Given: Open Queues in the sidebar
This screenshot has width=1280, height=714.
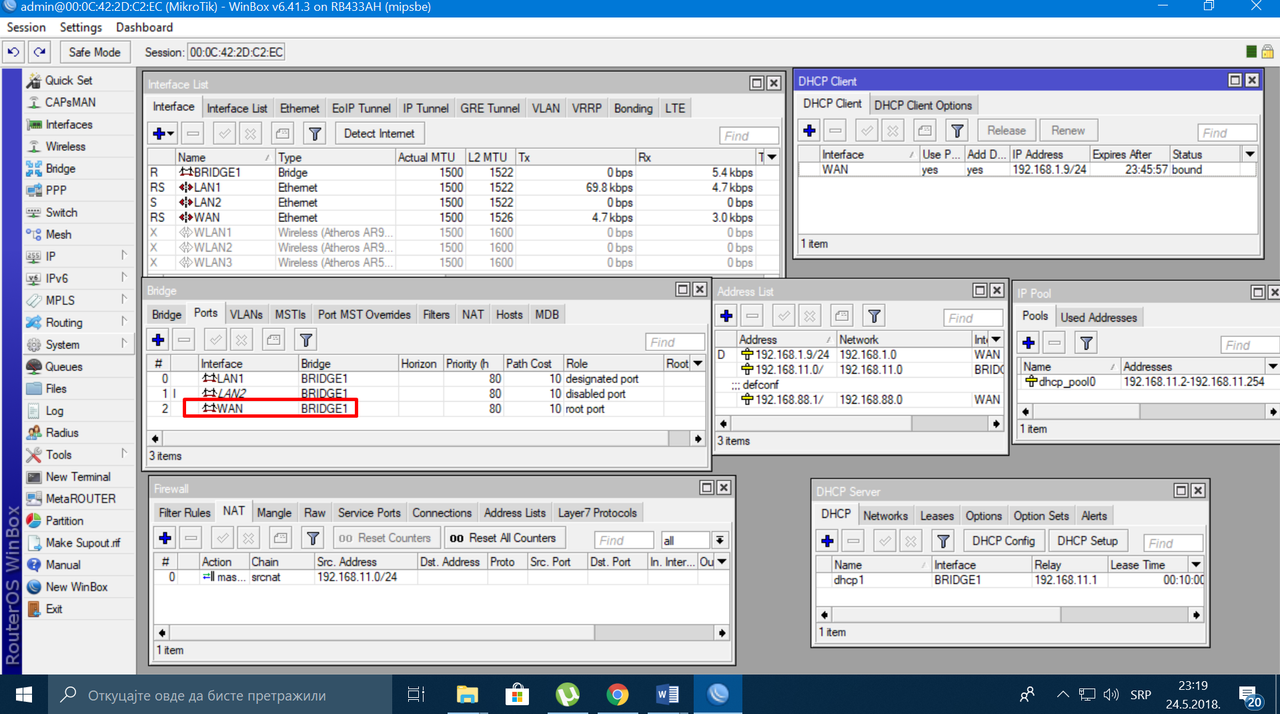Looking at the screenshot, I should [64, 366].
